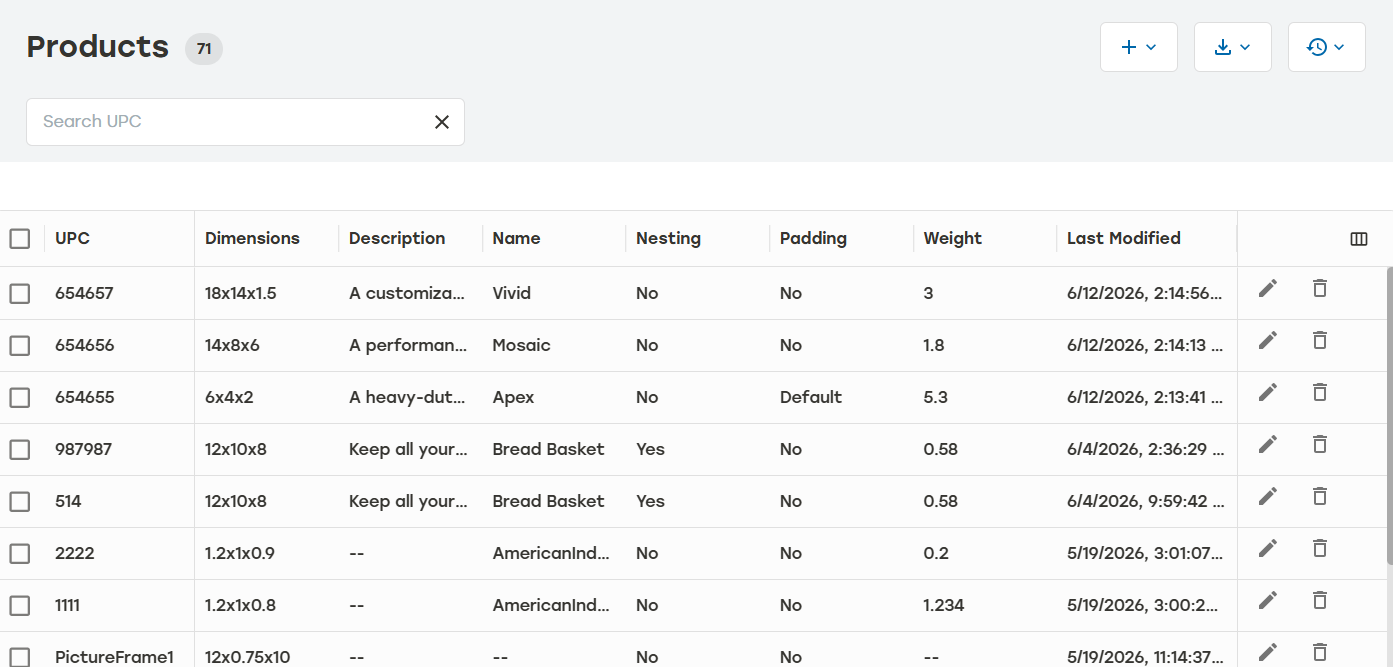Select the name cell 'Mosaic'
Screen dimensions: 1393x667
pyautogui.click(x=521, y=346)
